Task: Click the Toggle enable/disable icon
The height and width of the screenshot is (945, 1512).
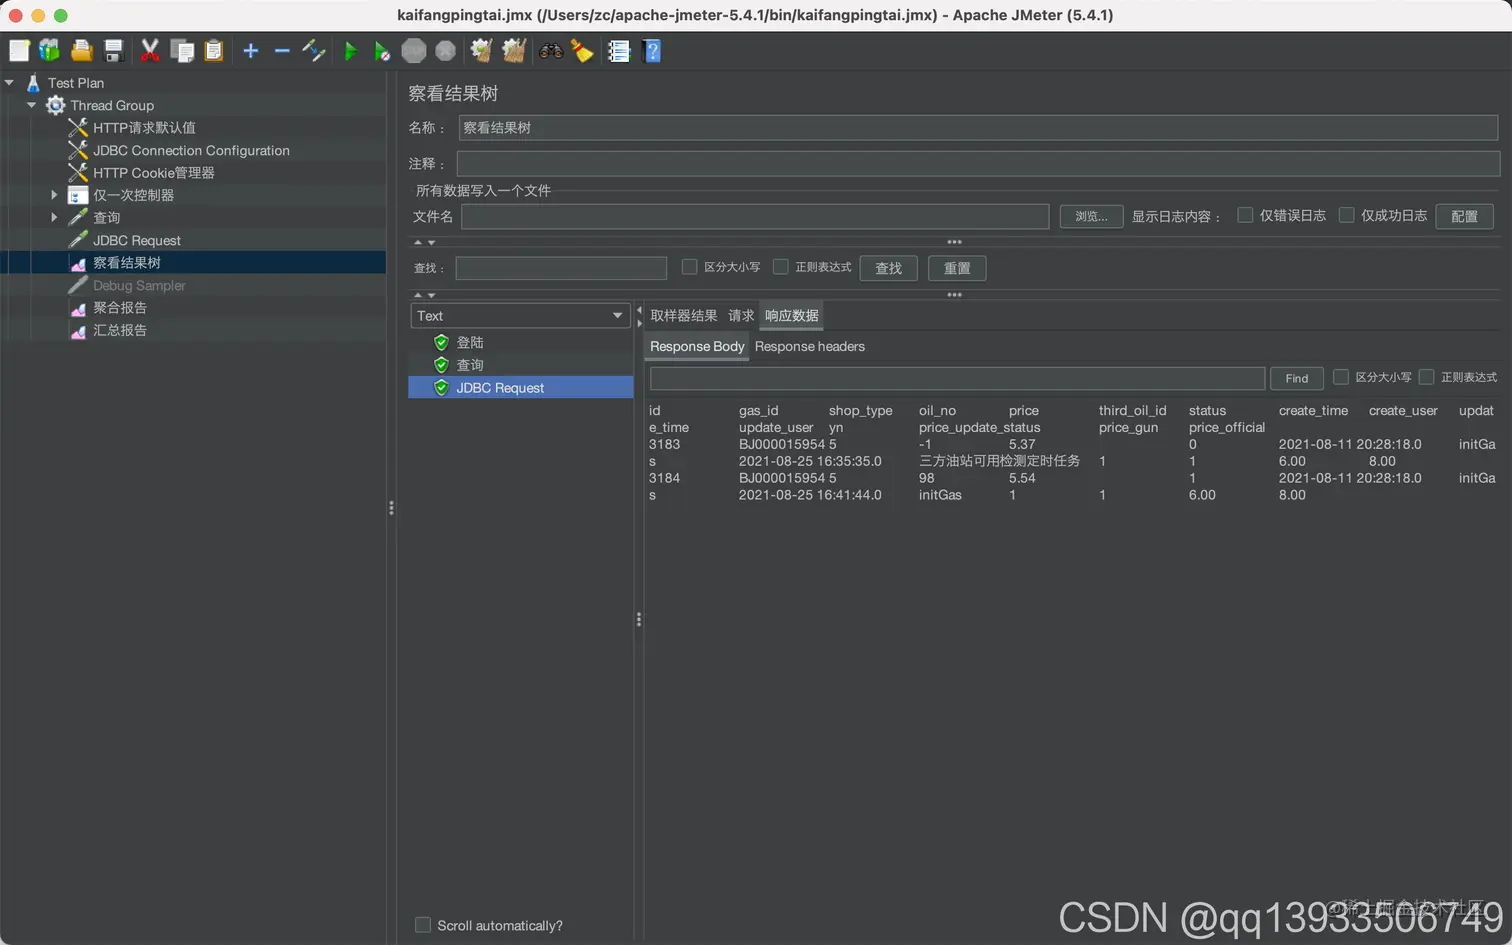Action: point(314,51)
